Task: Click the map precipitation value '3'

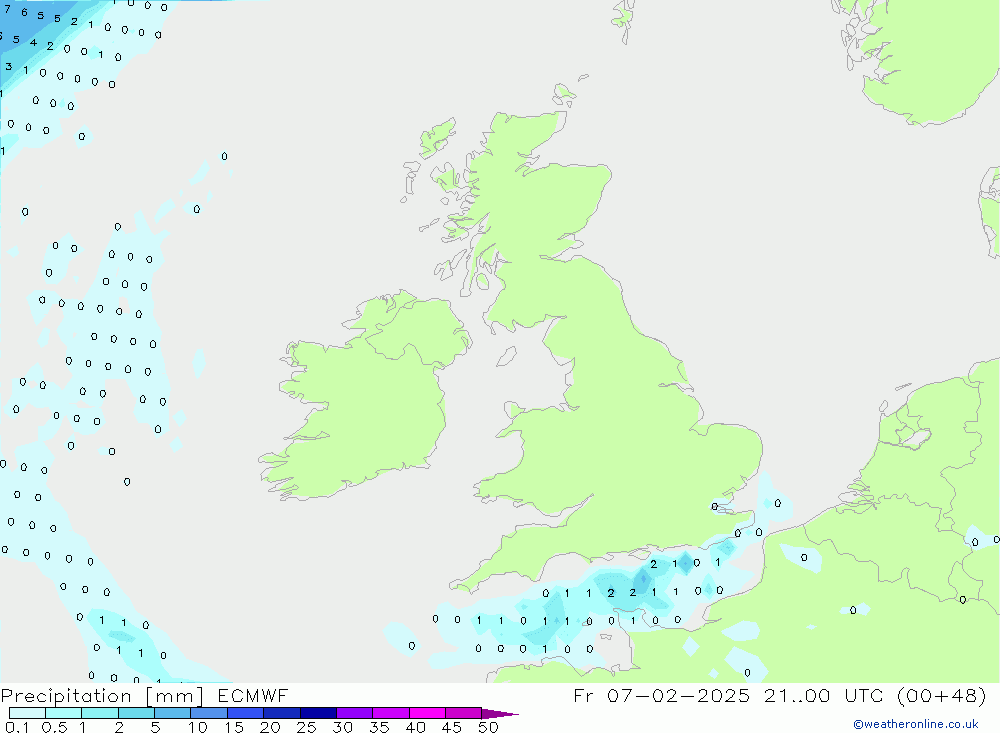Action: pyautogui.click(x=8, y=66)
